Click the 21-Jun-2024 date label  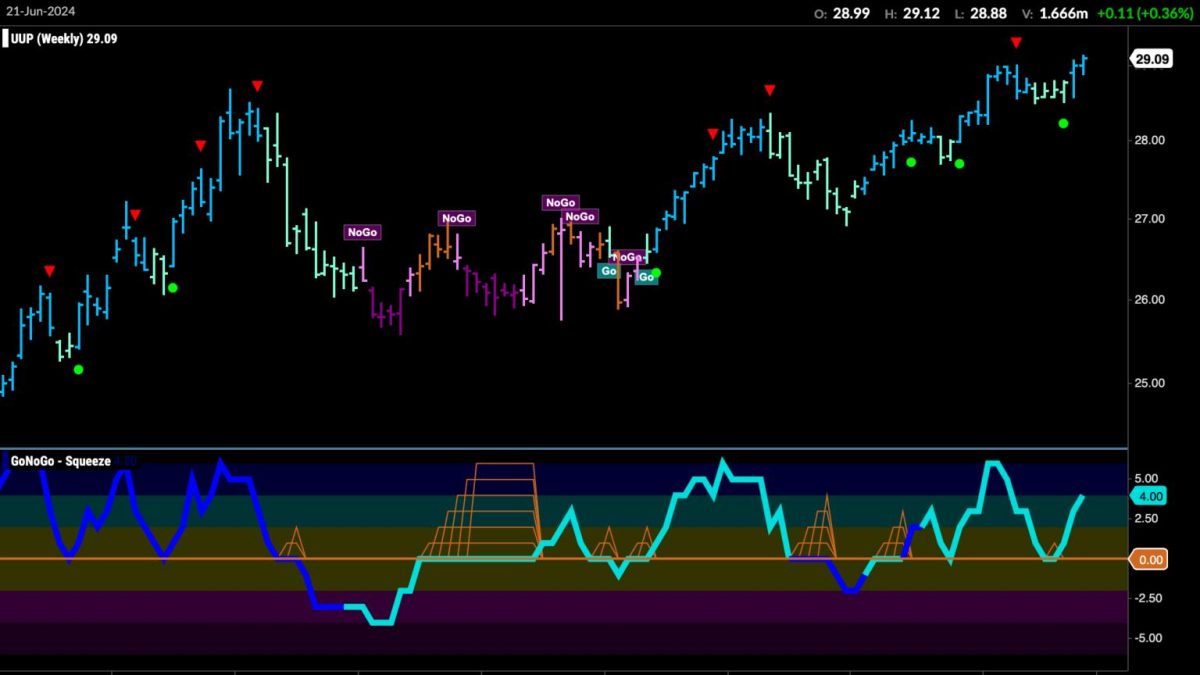click(42, 11)
